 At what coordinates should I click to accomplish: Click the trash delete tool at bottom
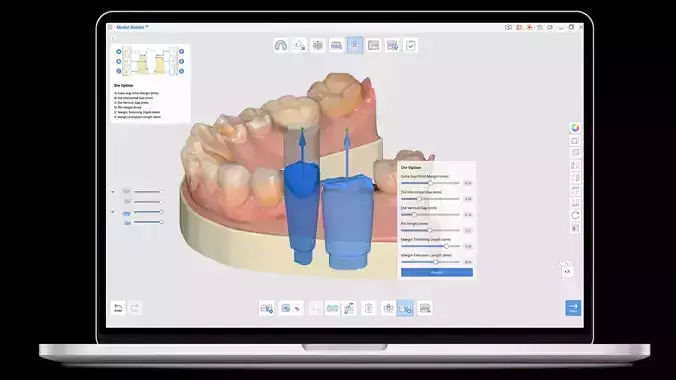pyautogui.click(x=368, y=308)
